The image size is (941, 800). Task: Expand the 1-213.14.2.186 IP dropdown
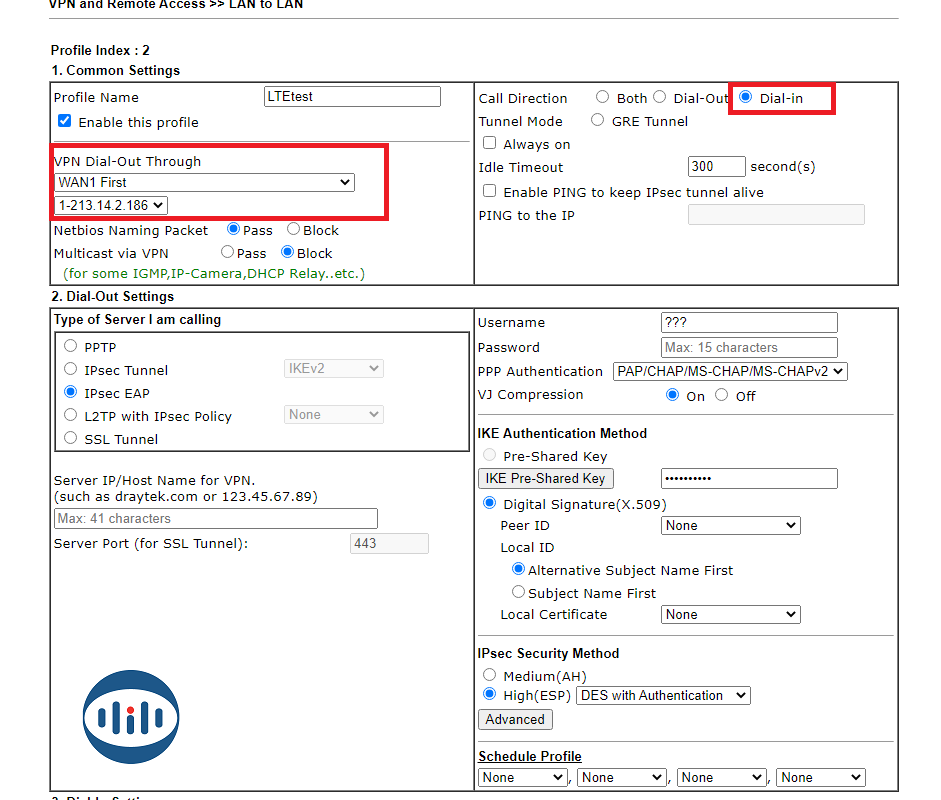[x=111, y=205]
